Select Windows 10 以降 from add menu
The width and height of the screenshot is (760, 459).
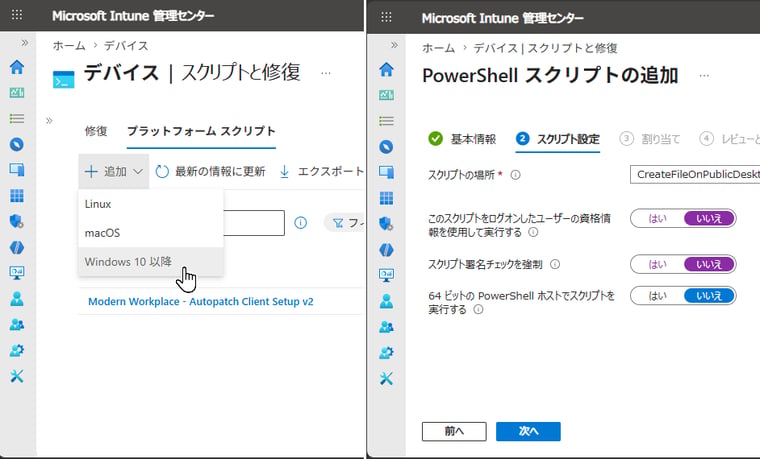pos(151,262)
